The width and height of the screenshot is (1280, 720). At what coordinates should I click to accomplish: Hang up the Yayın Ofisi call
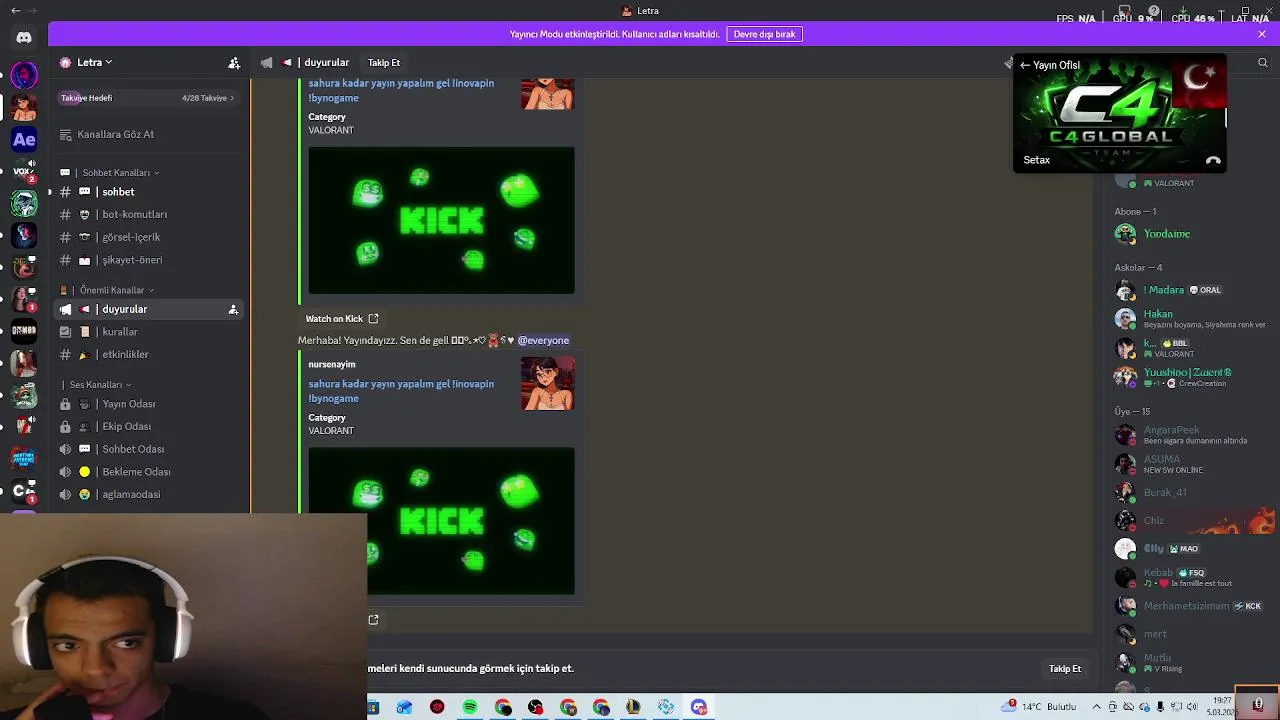pyautogui.click(x=1213, y=160)
